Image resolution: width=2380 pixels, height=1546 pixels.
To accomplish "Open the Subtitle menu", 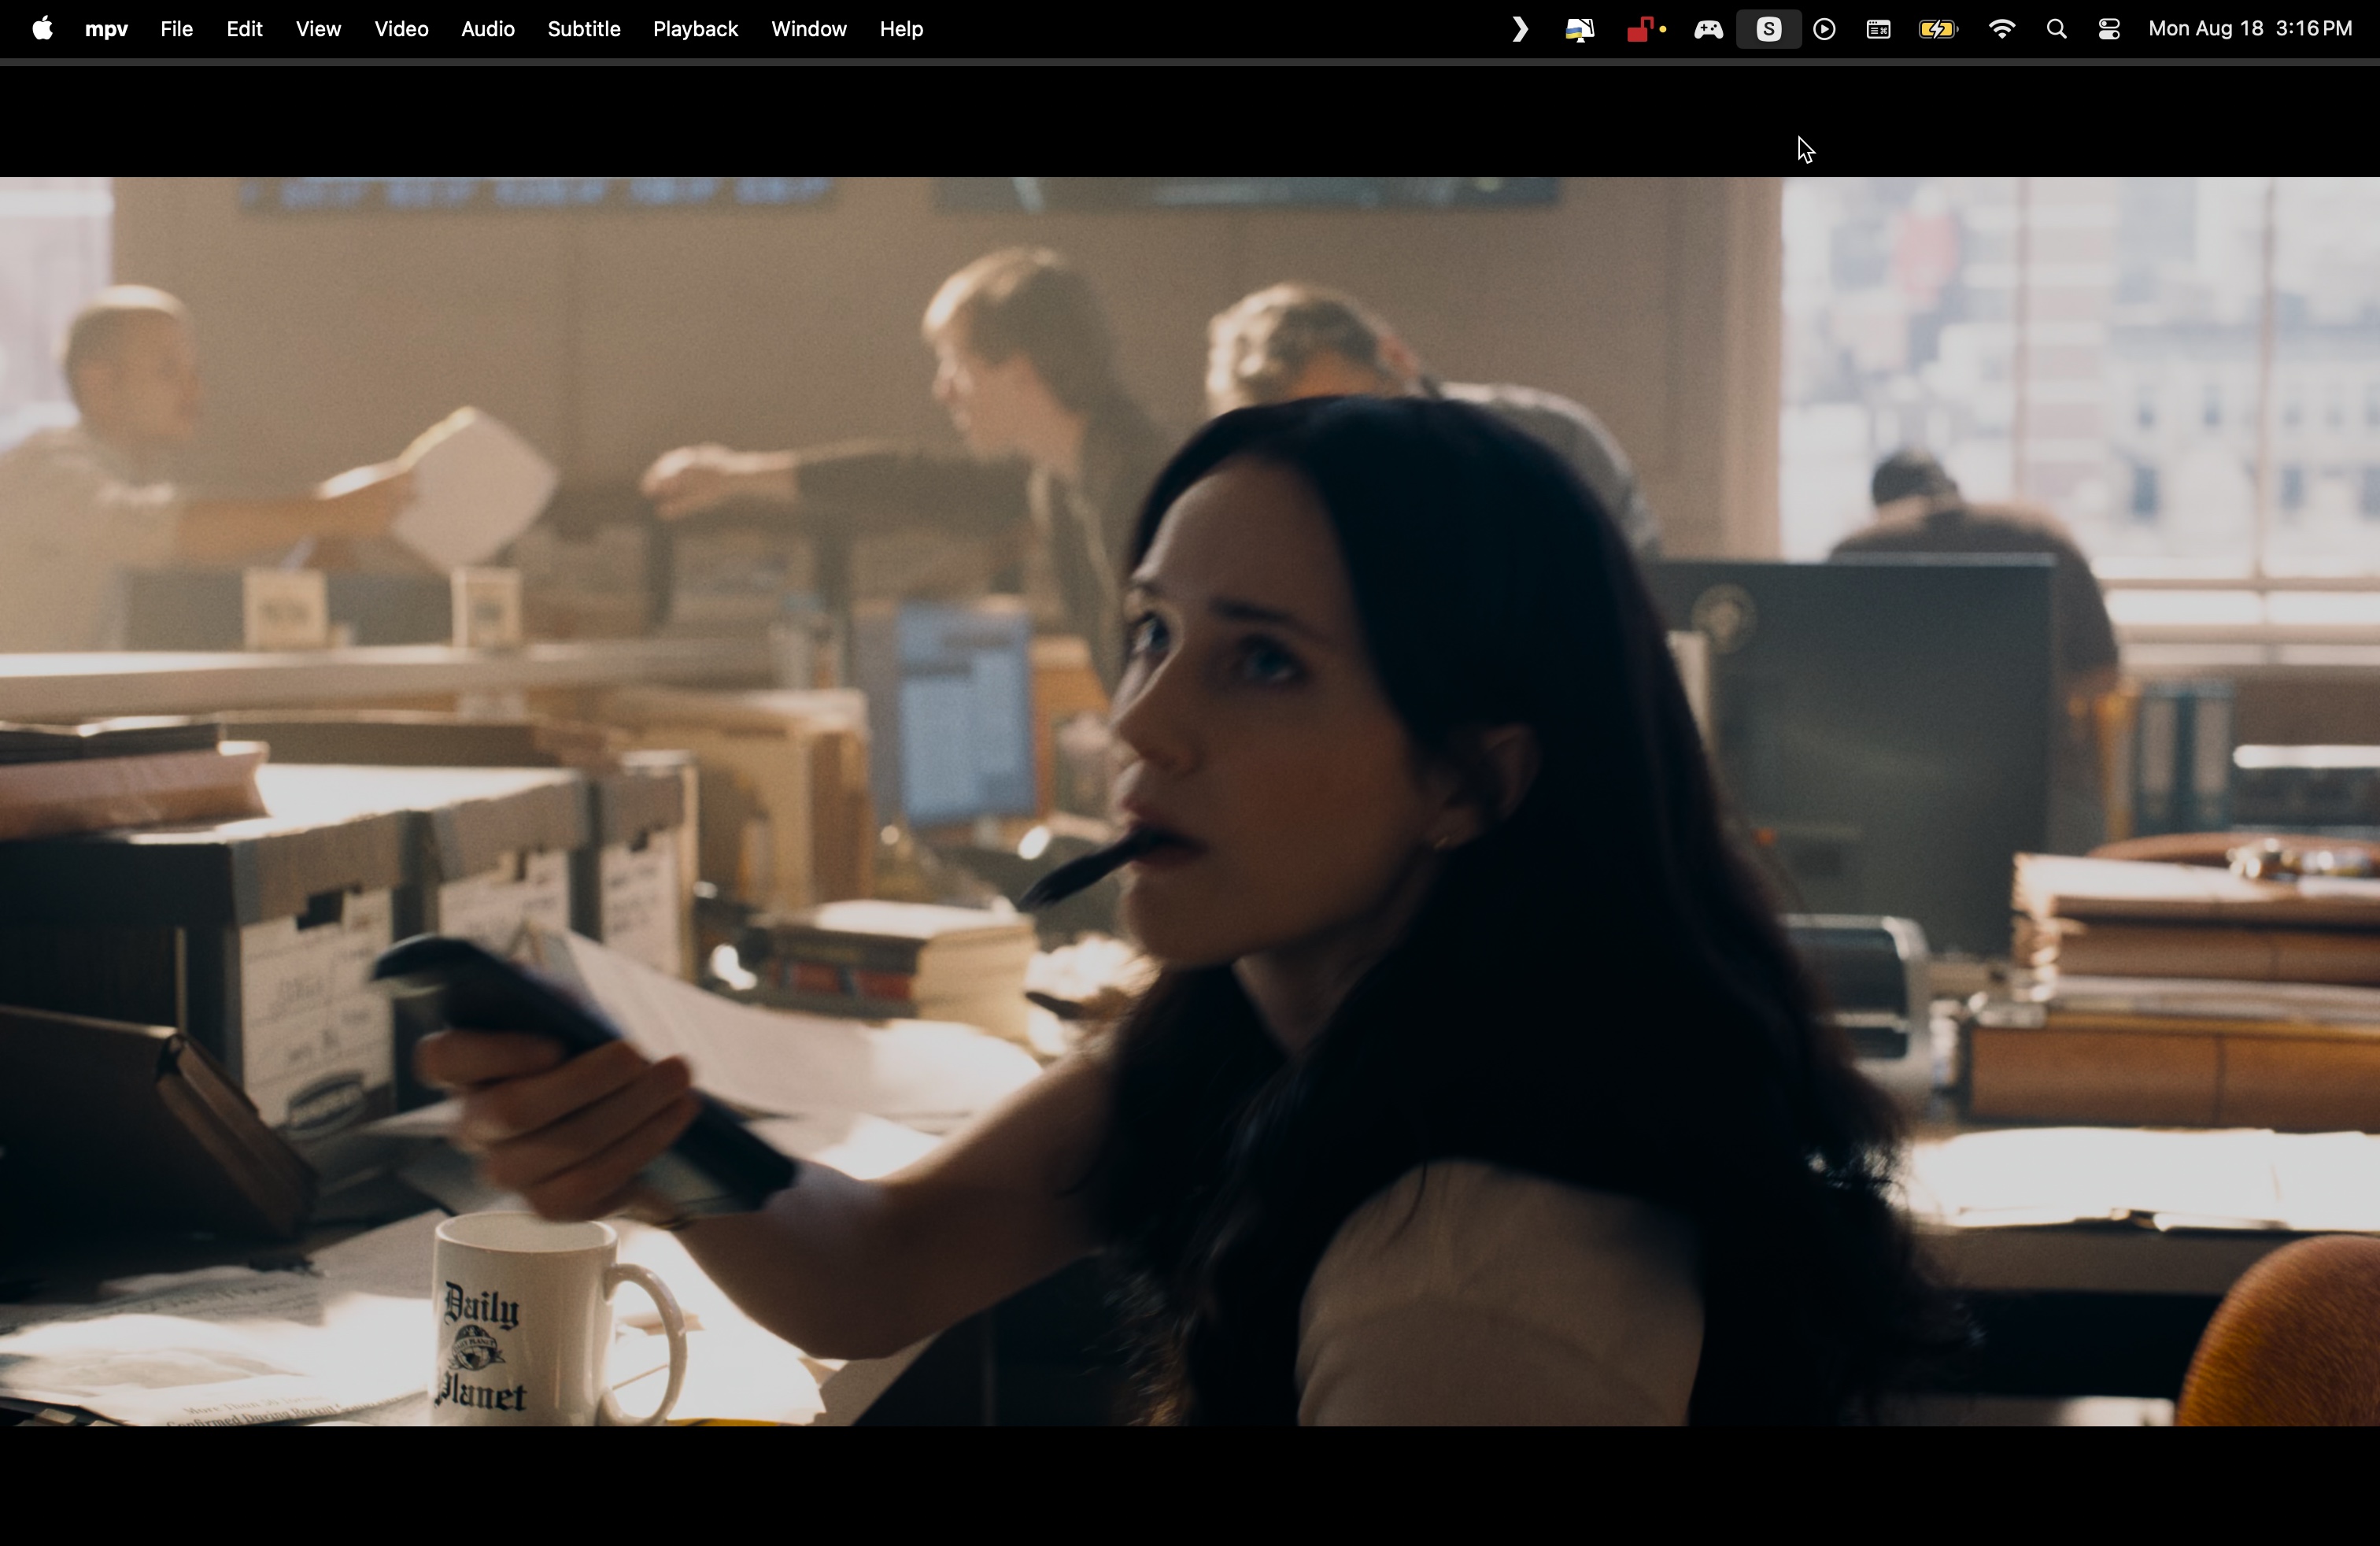I will point(583,29).
